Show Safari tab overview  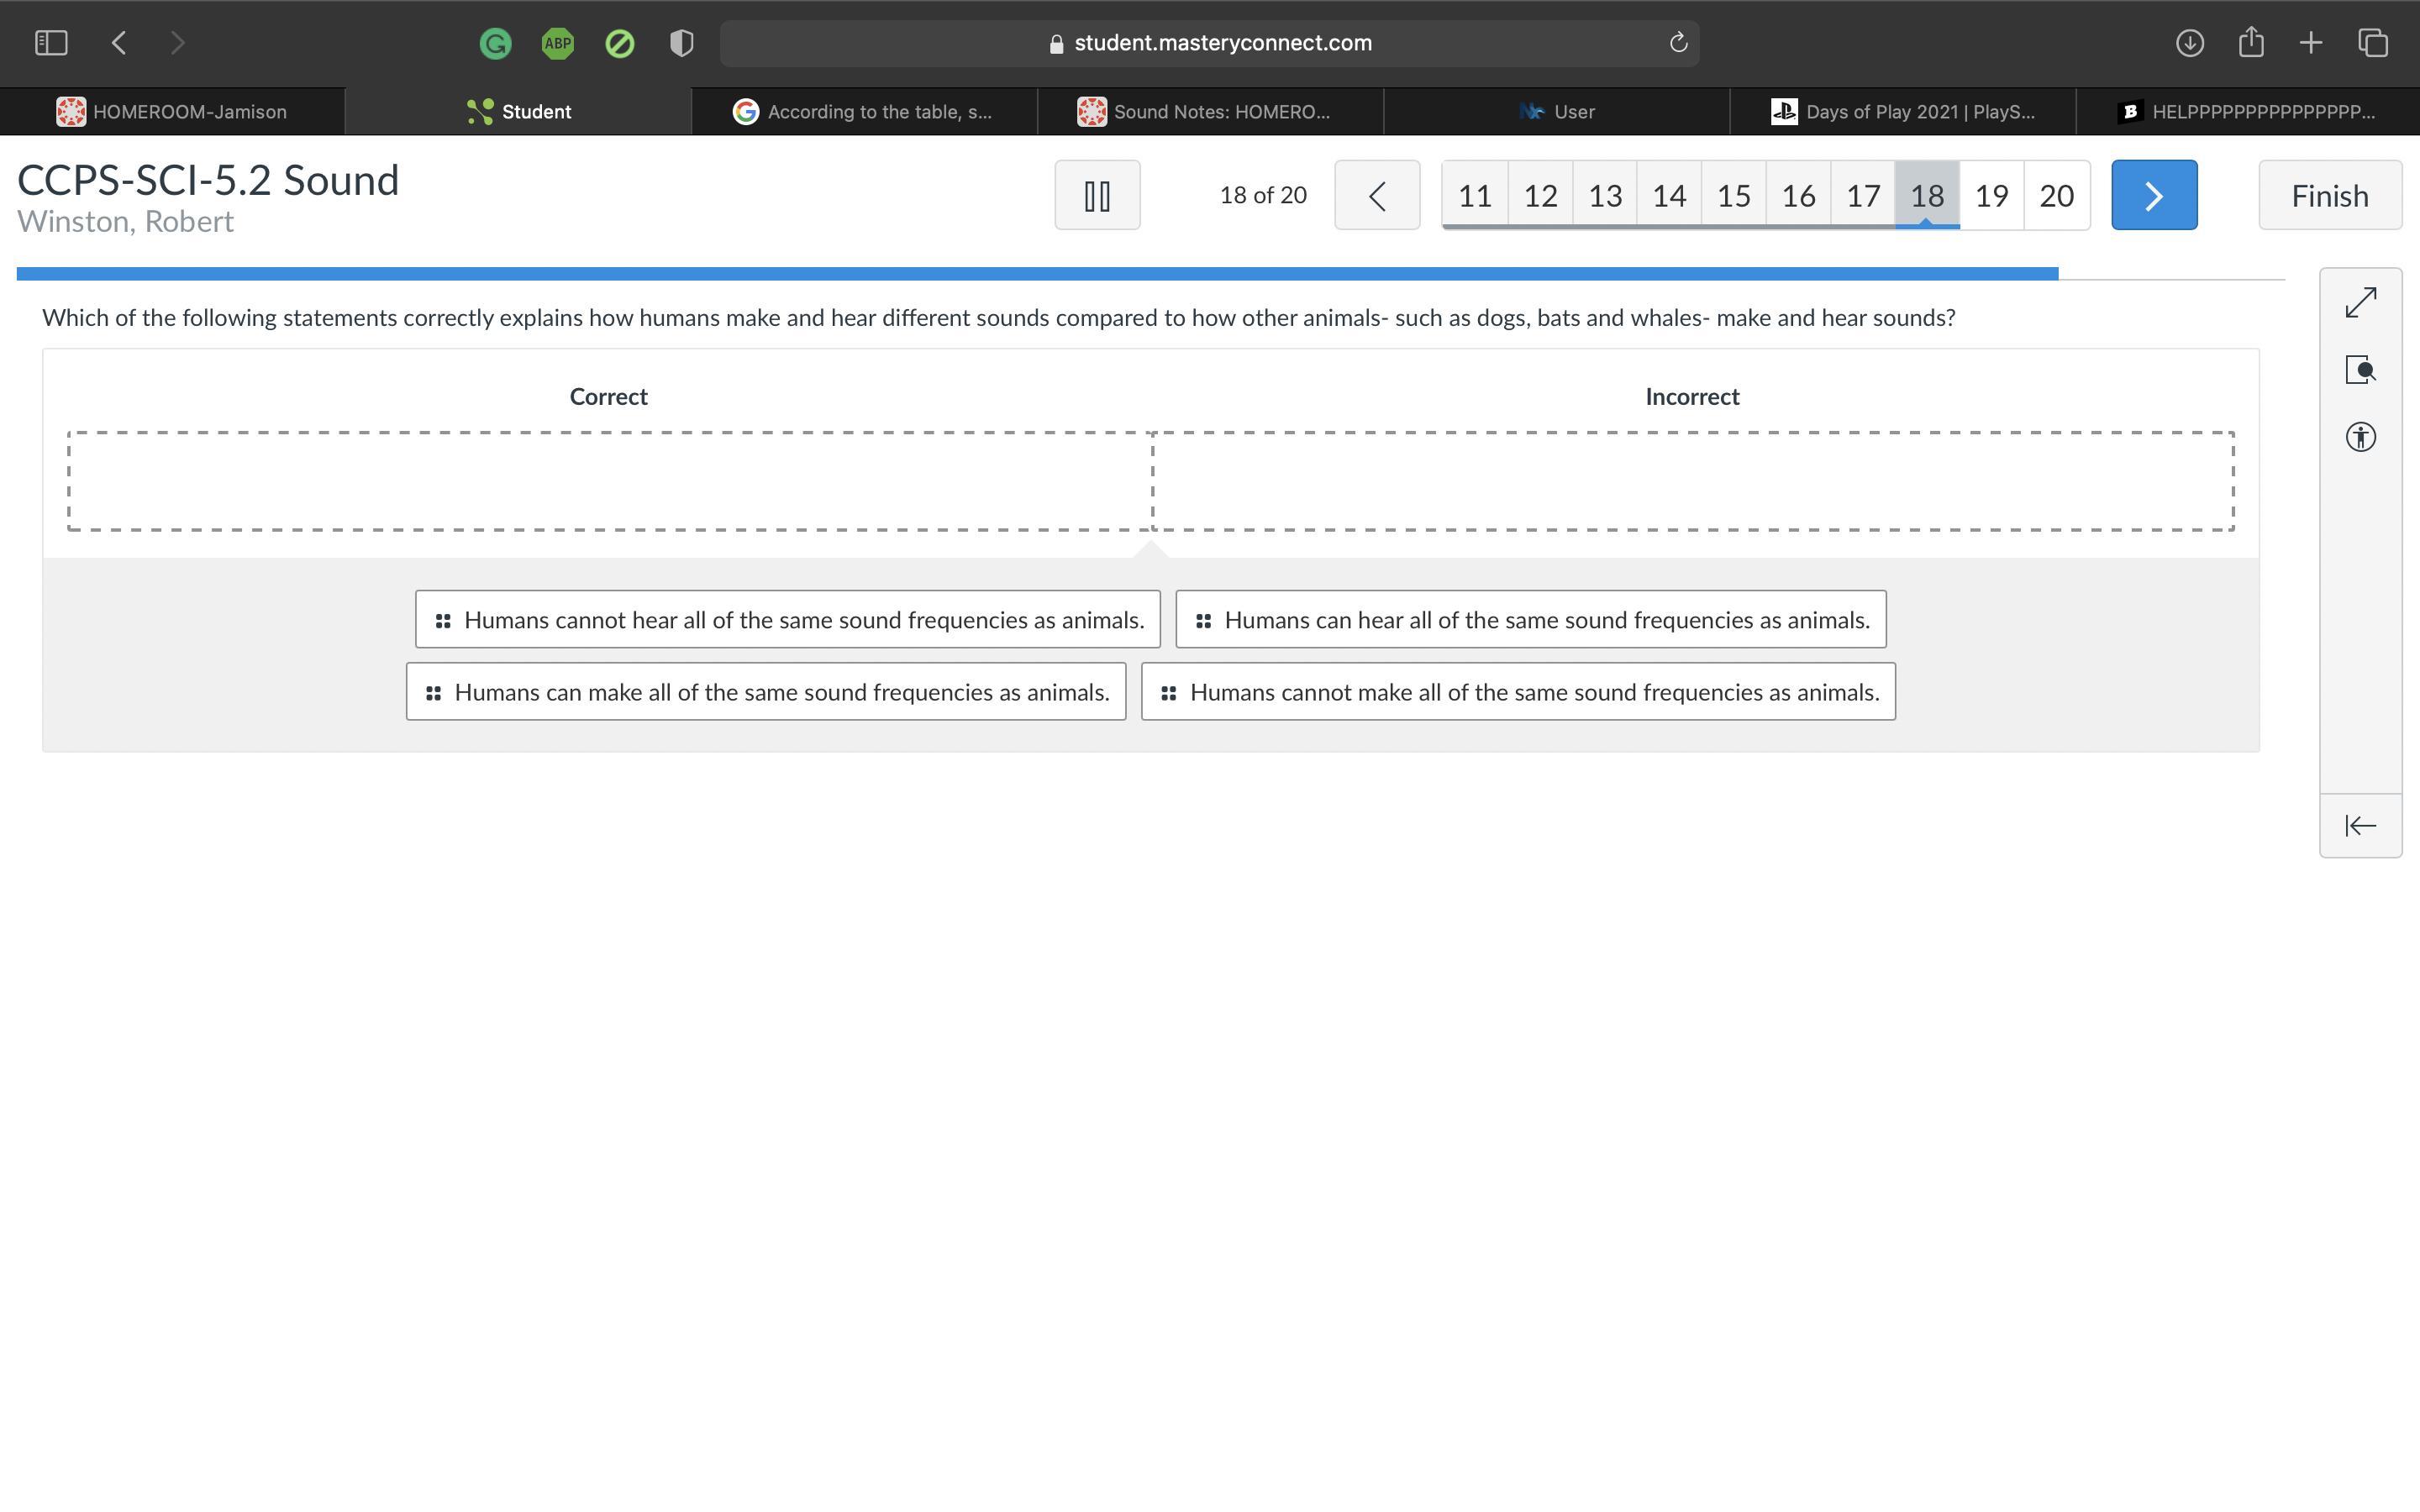[2373, 43]
